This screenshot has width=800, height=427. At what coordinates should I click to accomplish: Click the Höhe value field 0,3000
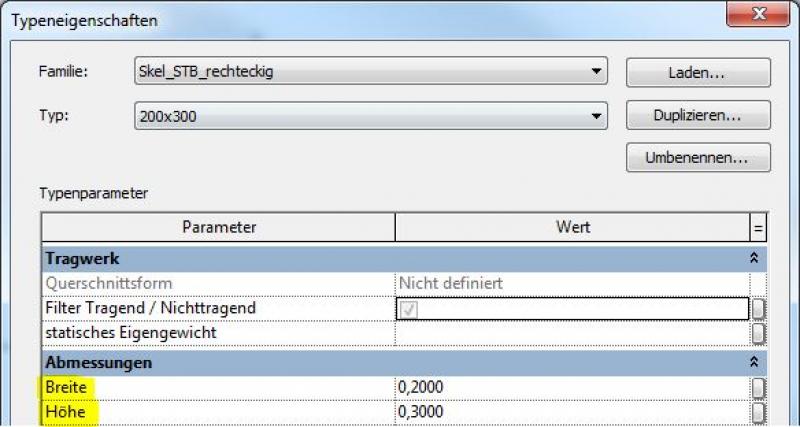click(x=570, y=412)
